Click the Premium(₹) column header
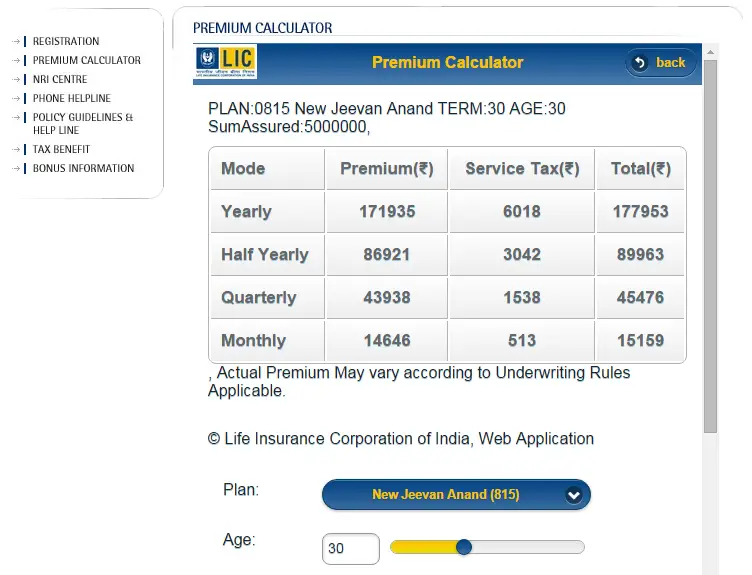 tap(387, 168)
